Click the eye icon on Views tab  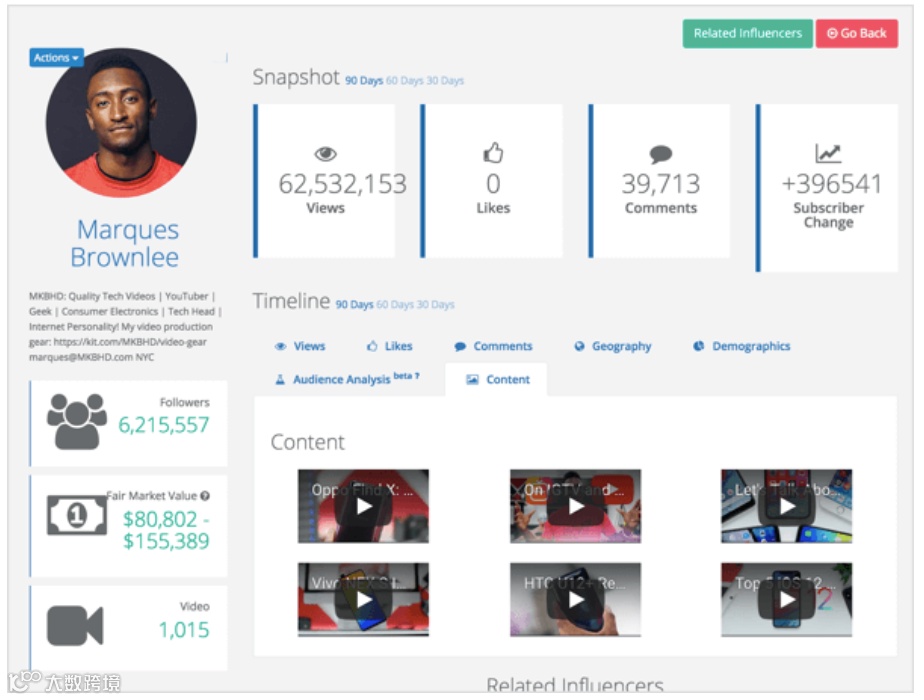coord(280,346)
